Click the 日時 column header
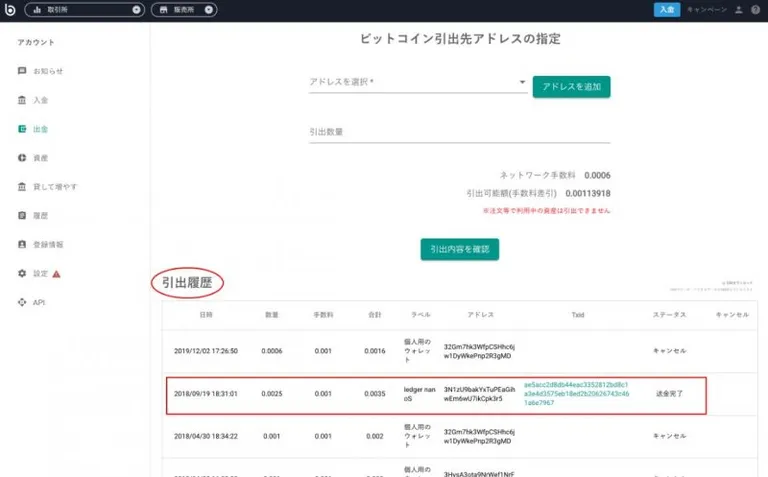 tap(206, 315)
